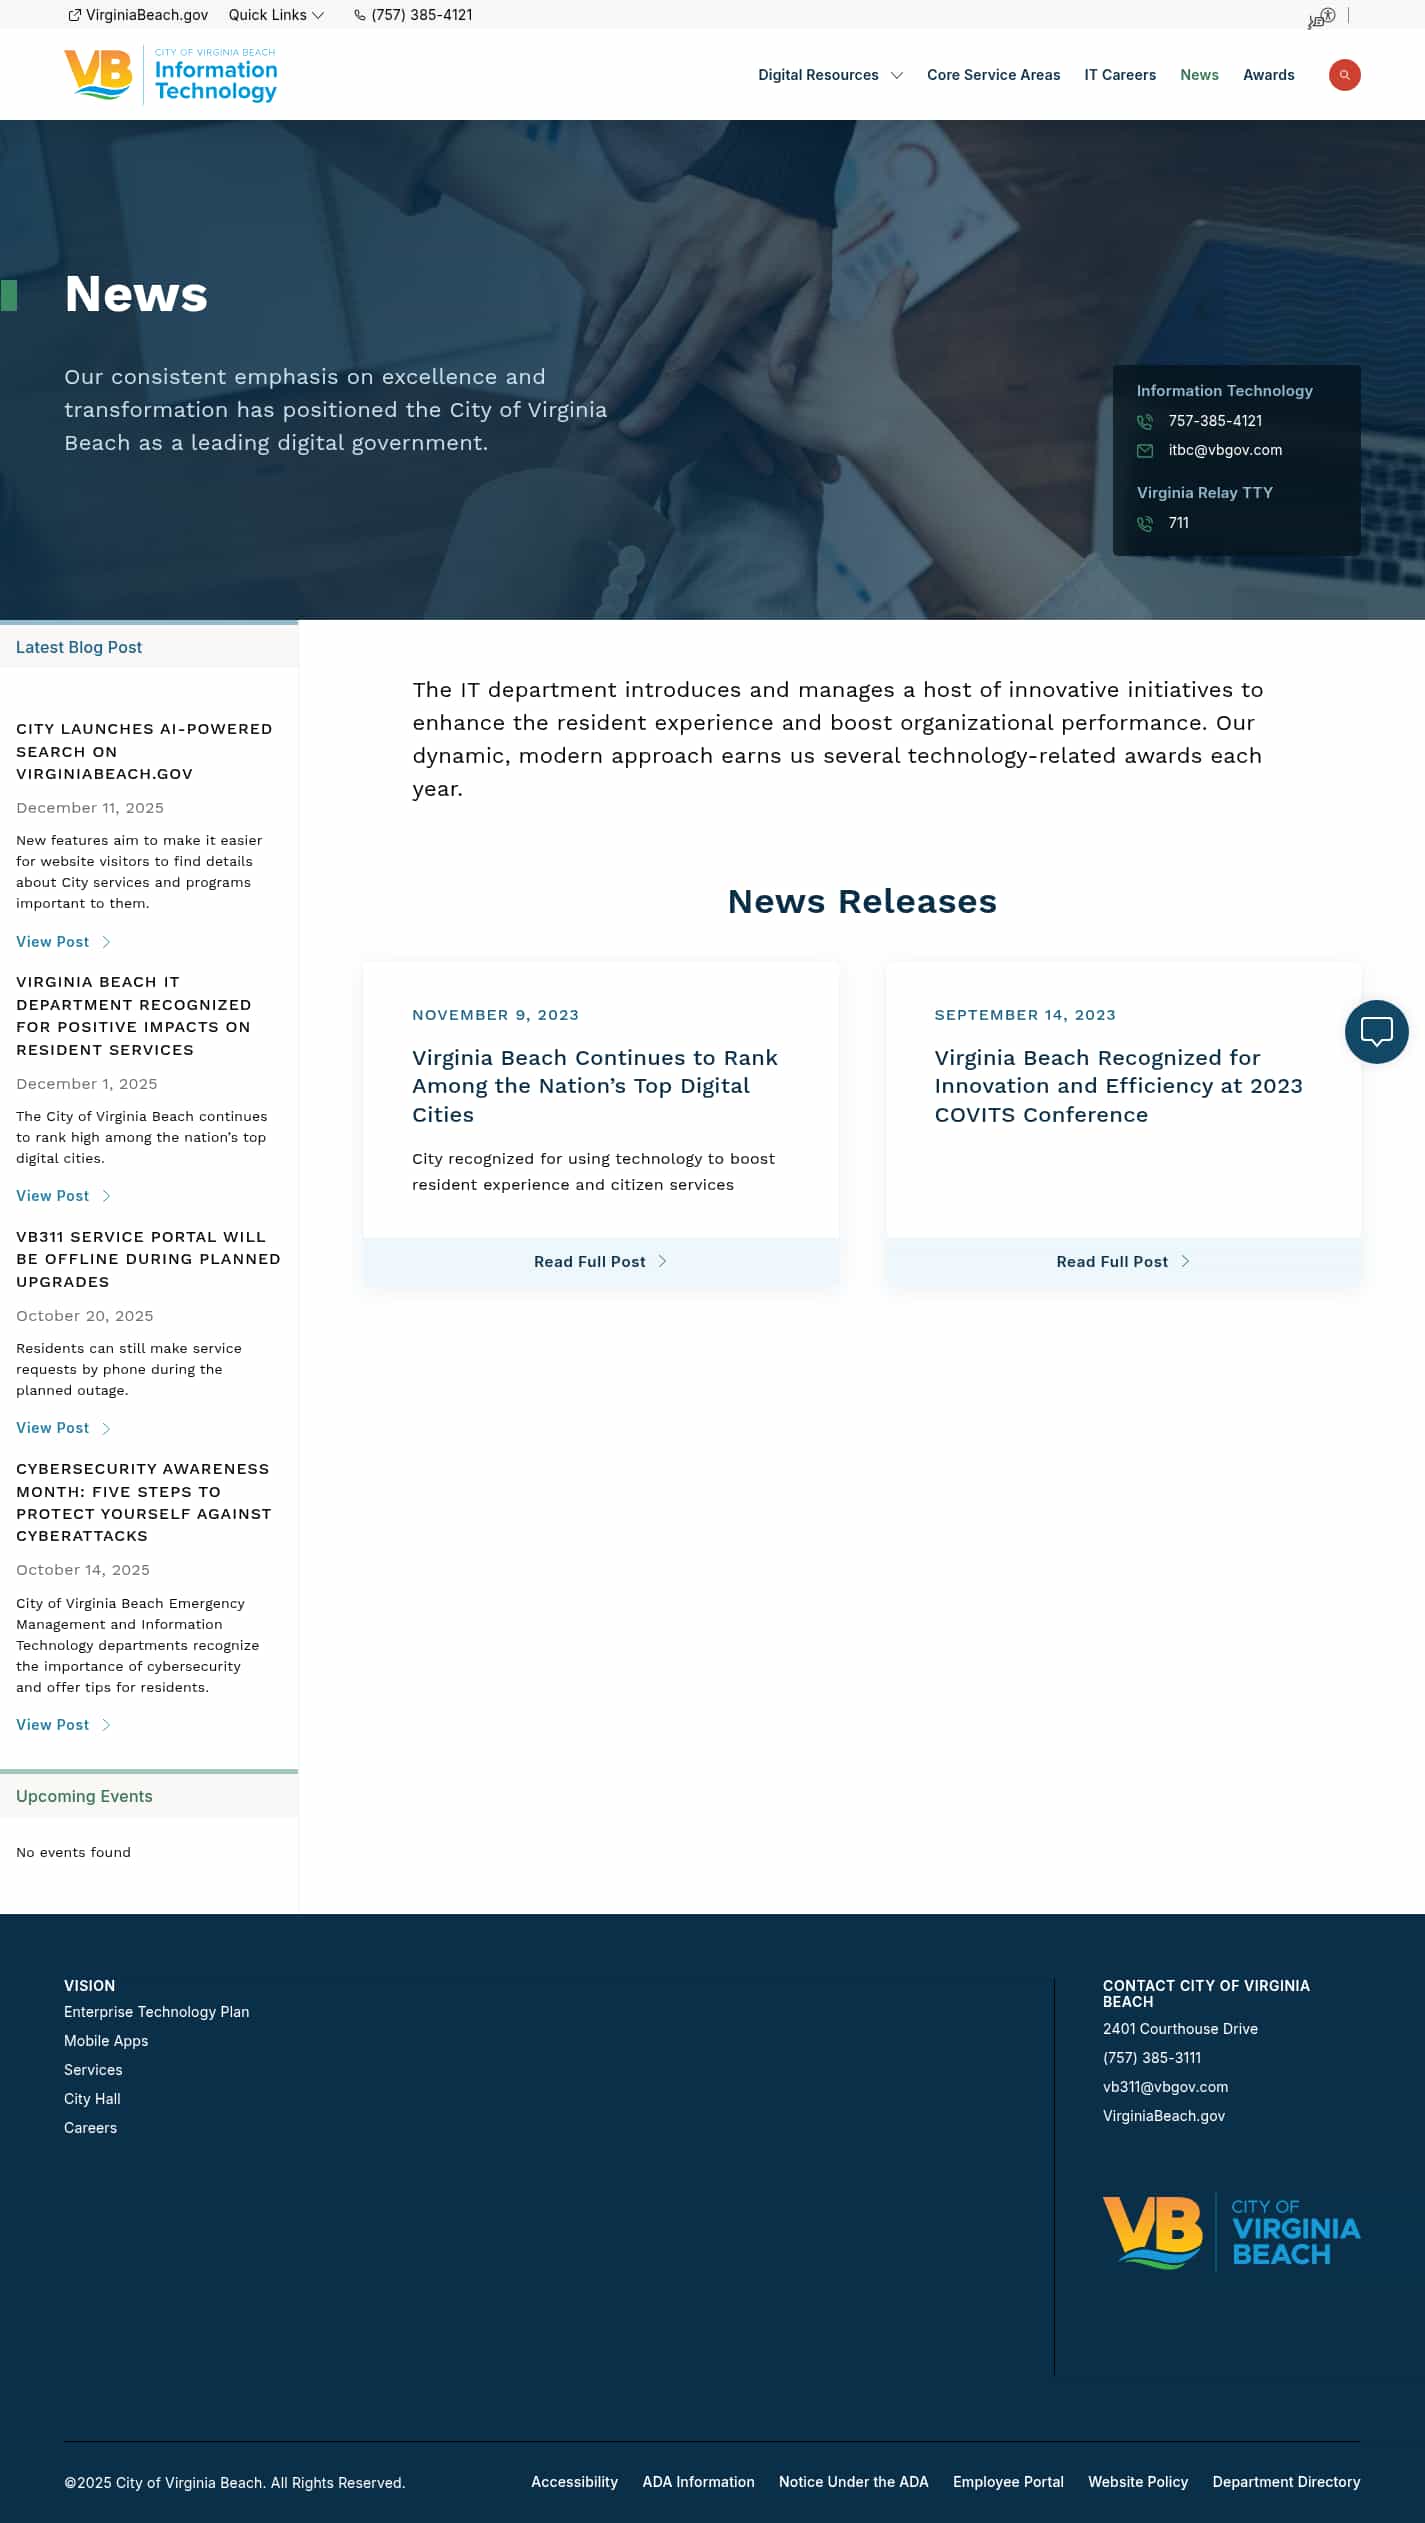Open the VB311 Service Portal offline post title
Screen dimensions: 1425x2523
point(148,1259)
